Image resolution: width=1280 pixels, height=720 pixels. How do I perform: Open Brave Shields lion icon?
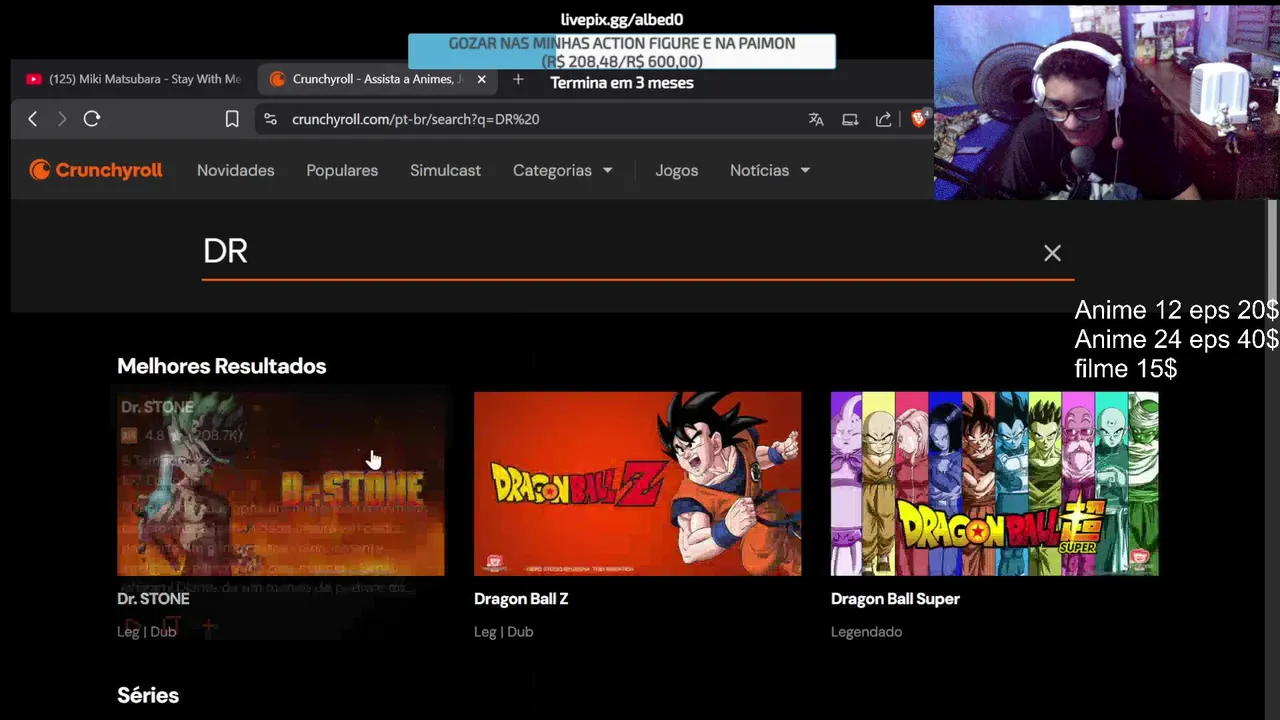pyautogui.click(x=919, y=118)
